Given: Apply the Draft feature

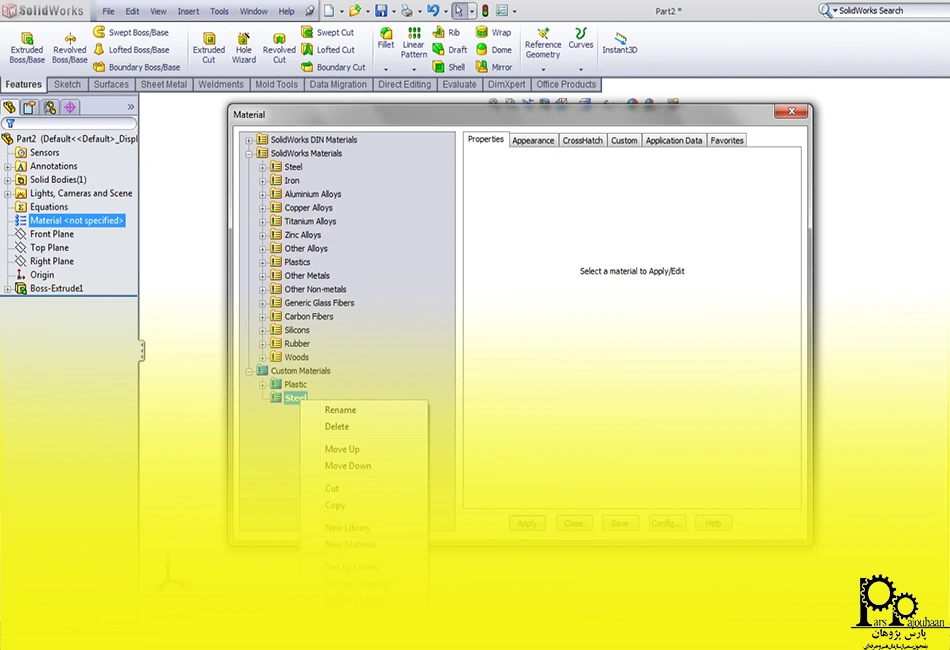Looking at the screenshot, I should click(x=450, y=50).
